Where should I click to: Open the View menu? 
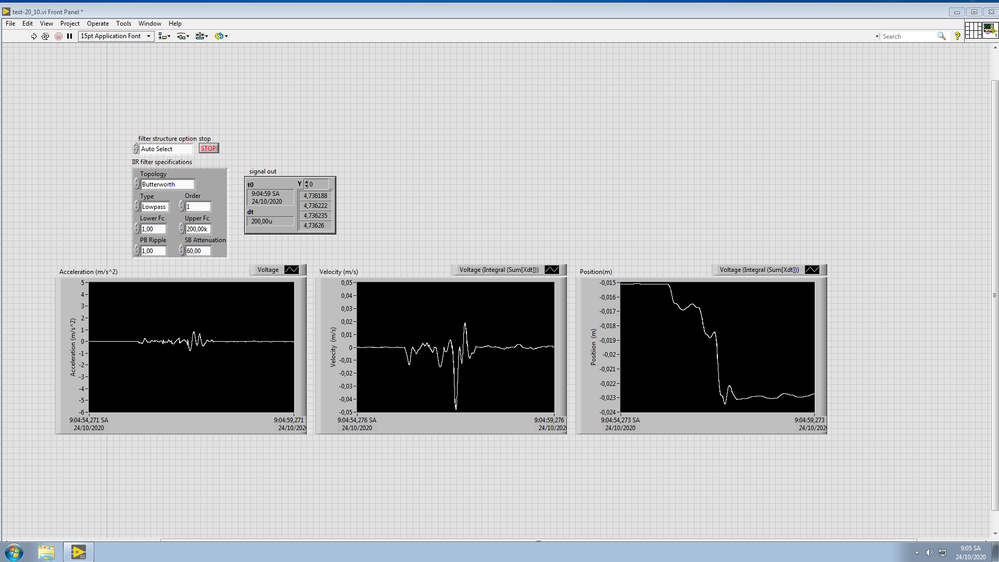tap(47, 24)
